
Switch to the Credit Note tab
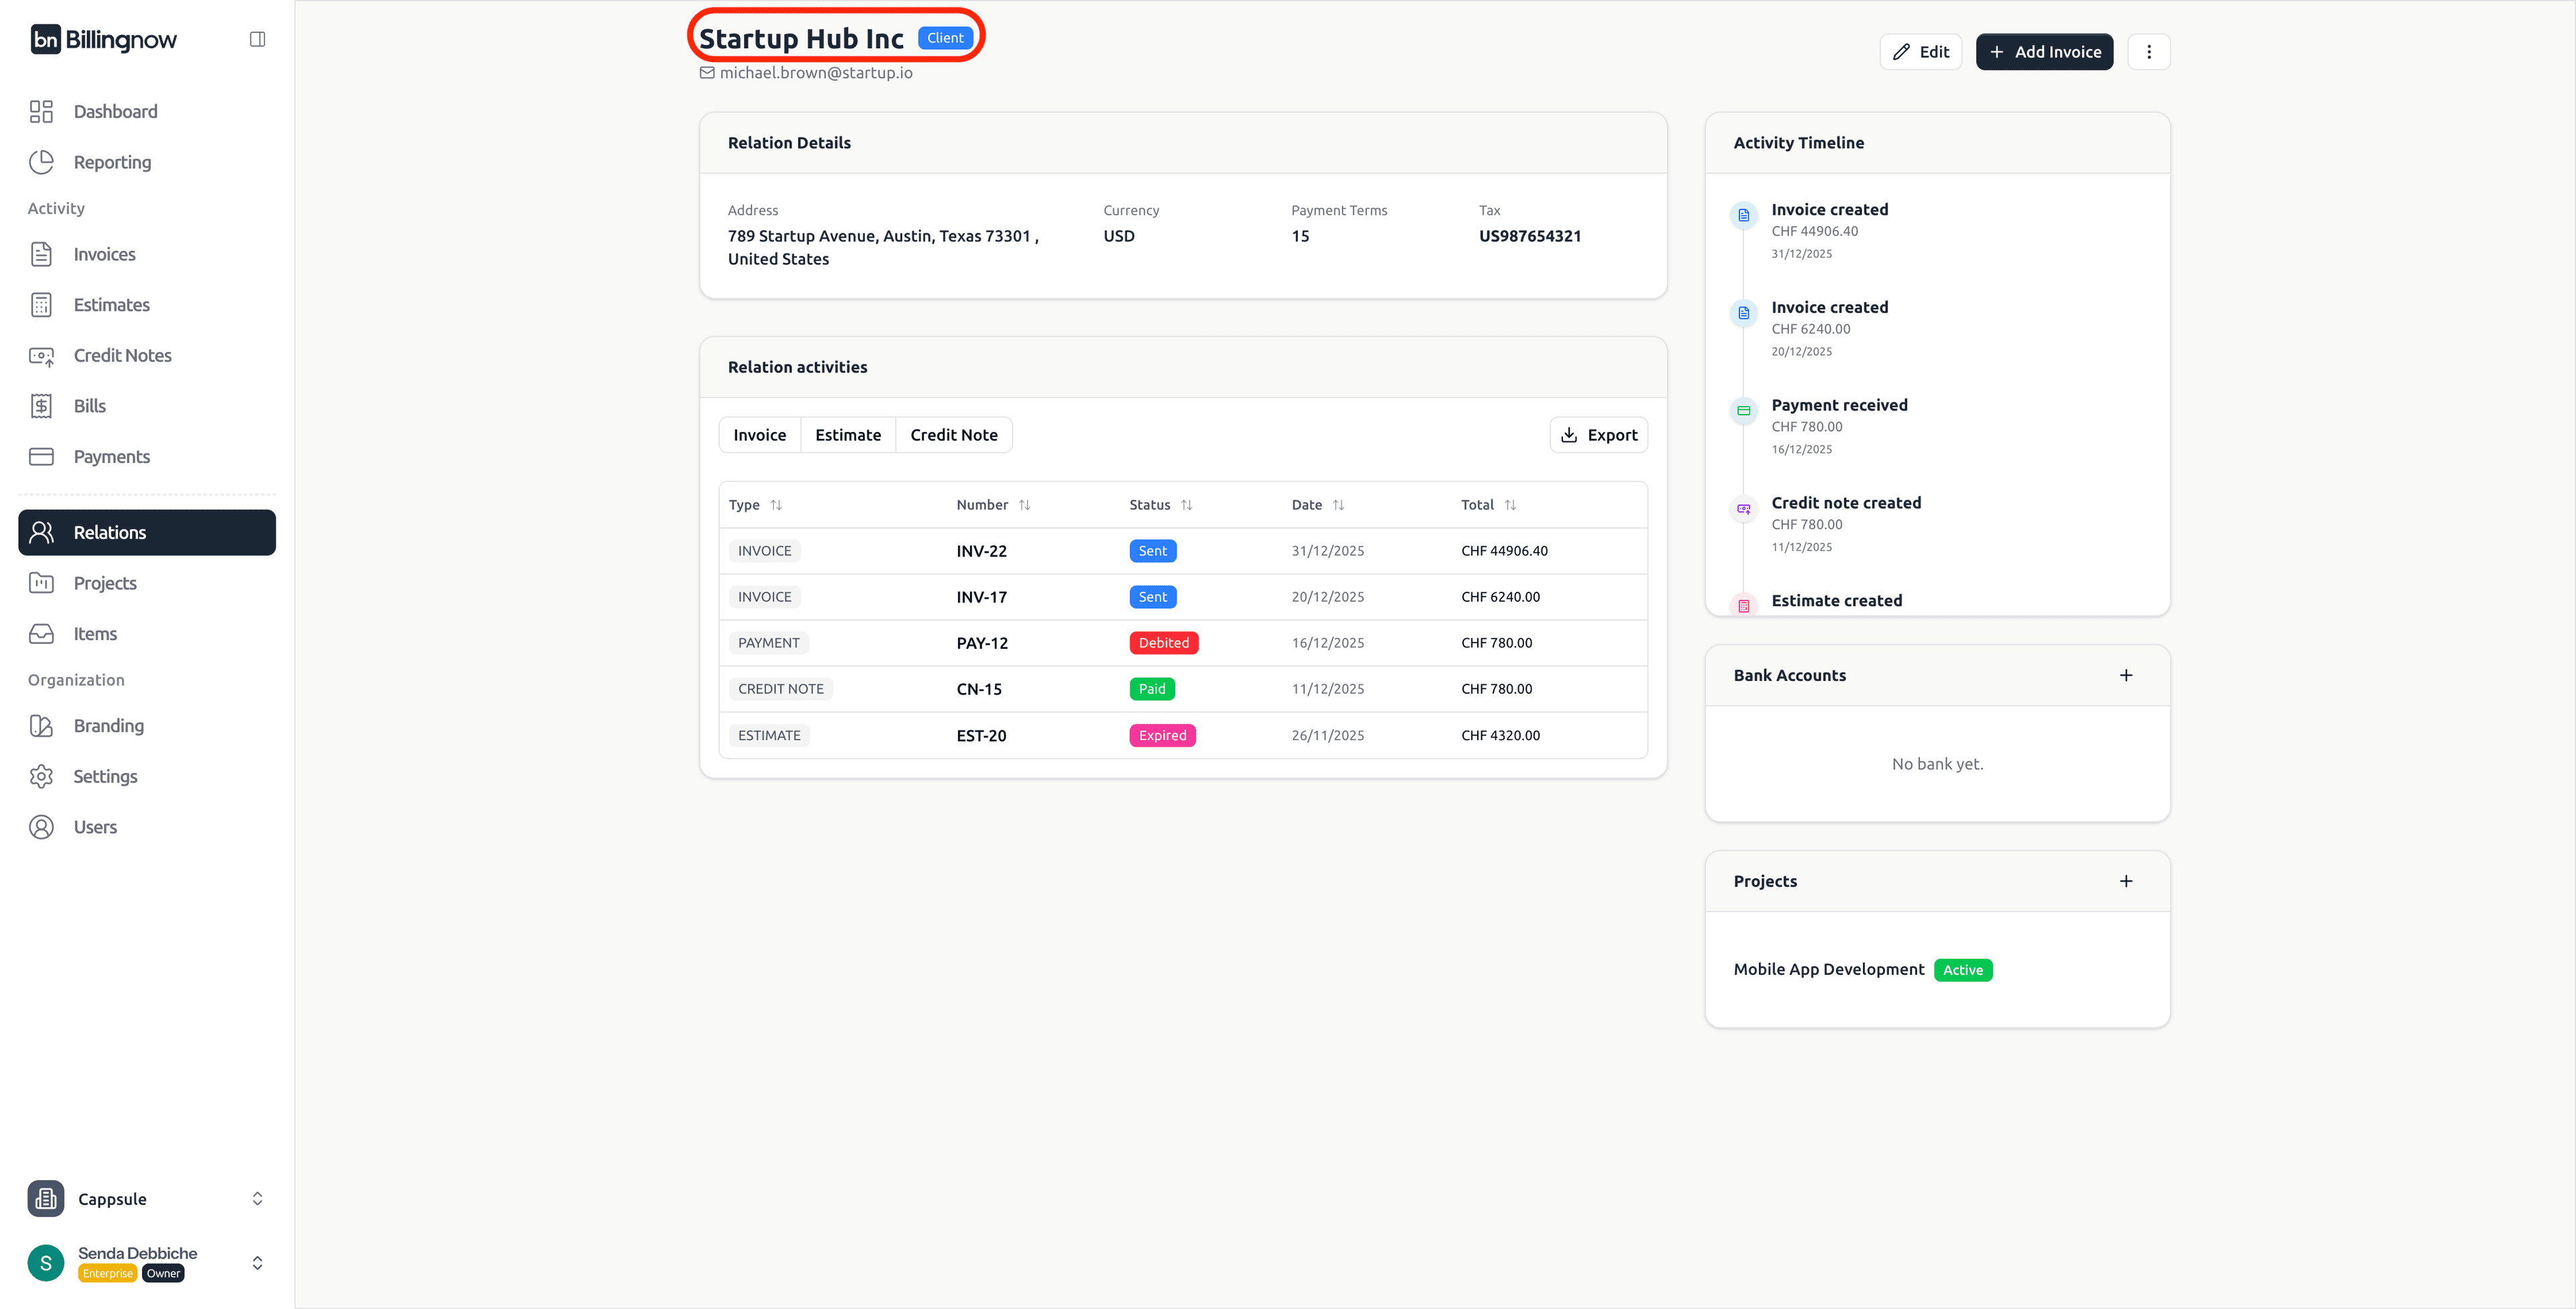953,435
